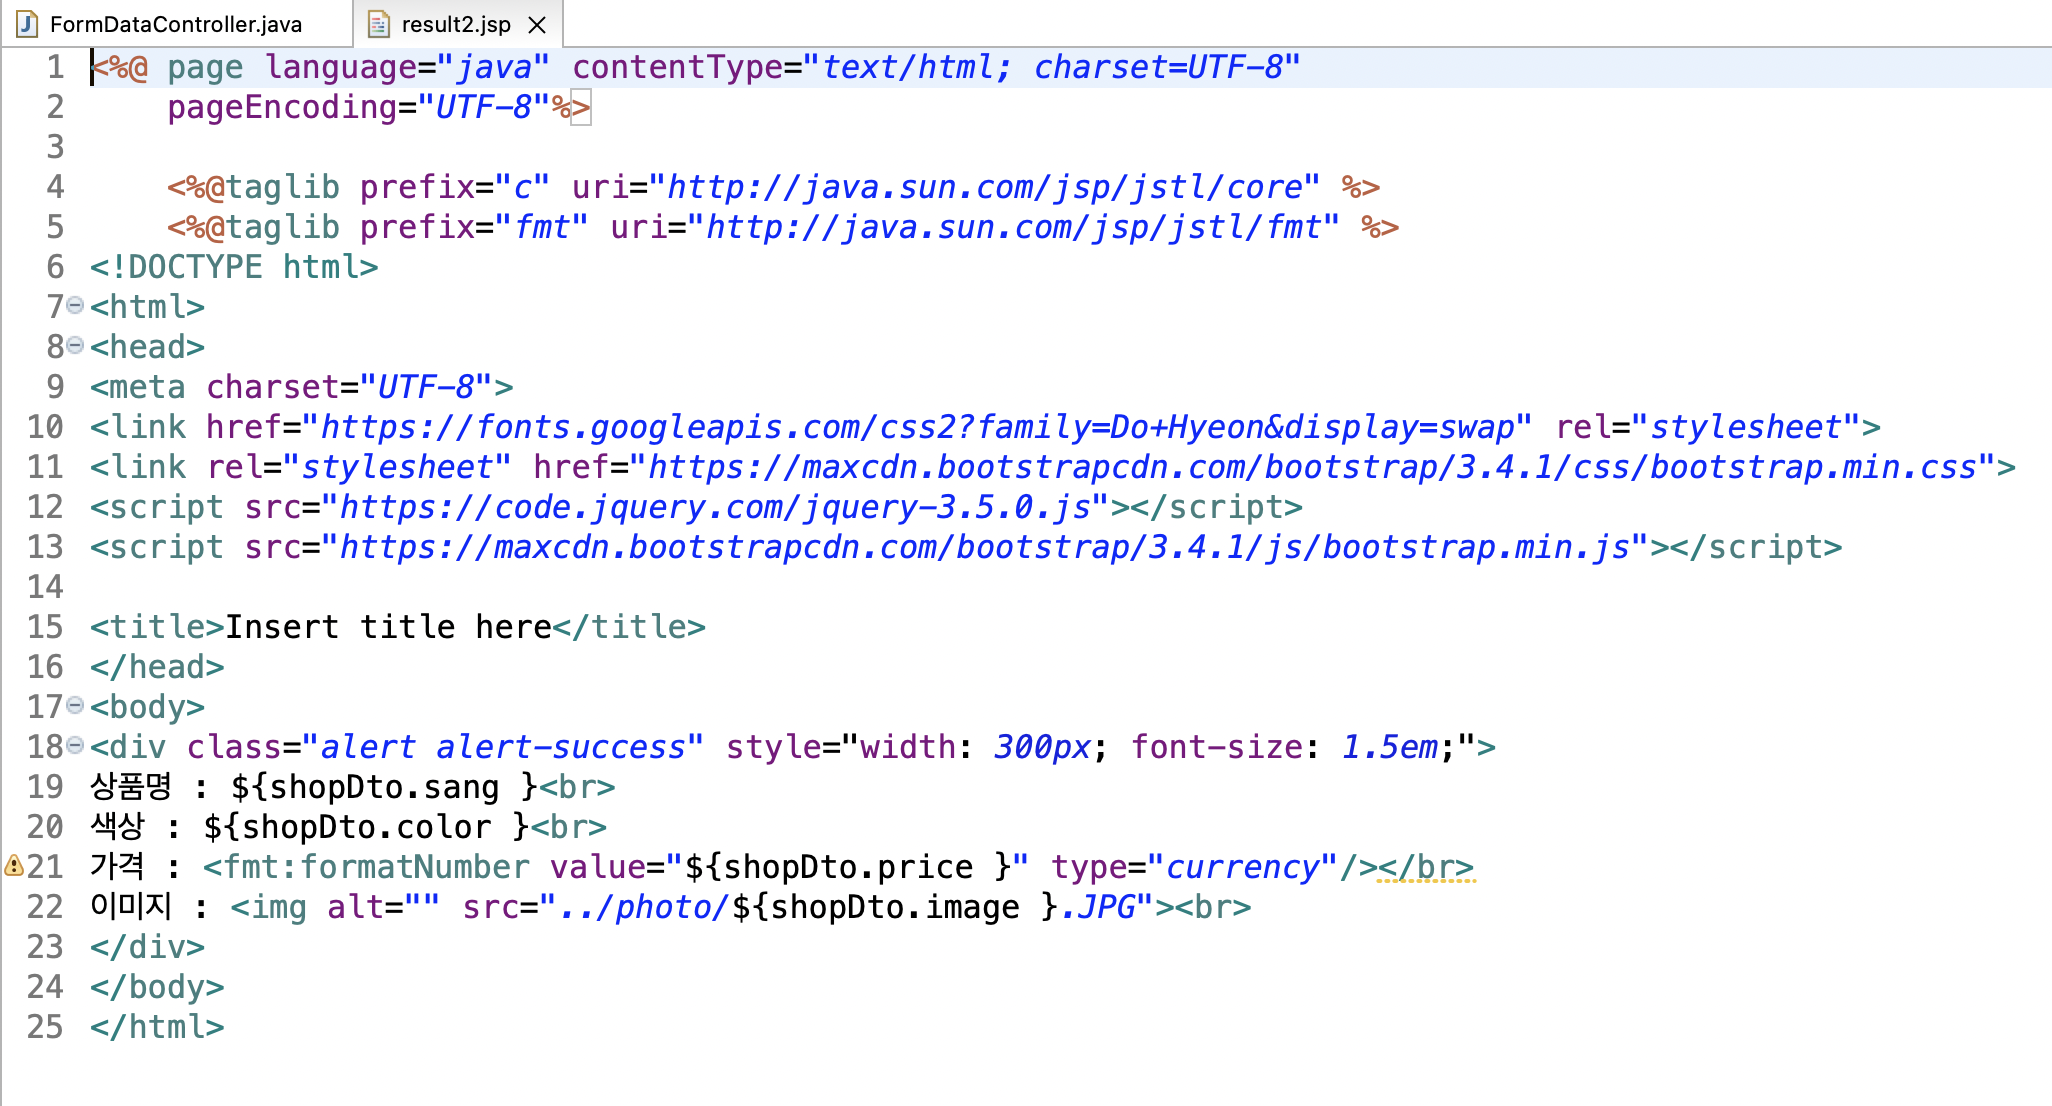
Task: Close the result2.jsp editor tab
Action: tap(537, 24)
